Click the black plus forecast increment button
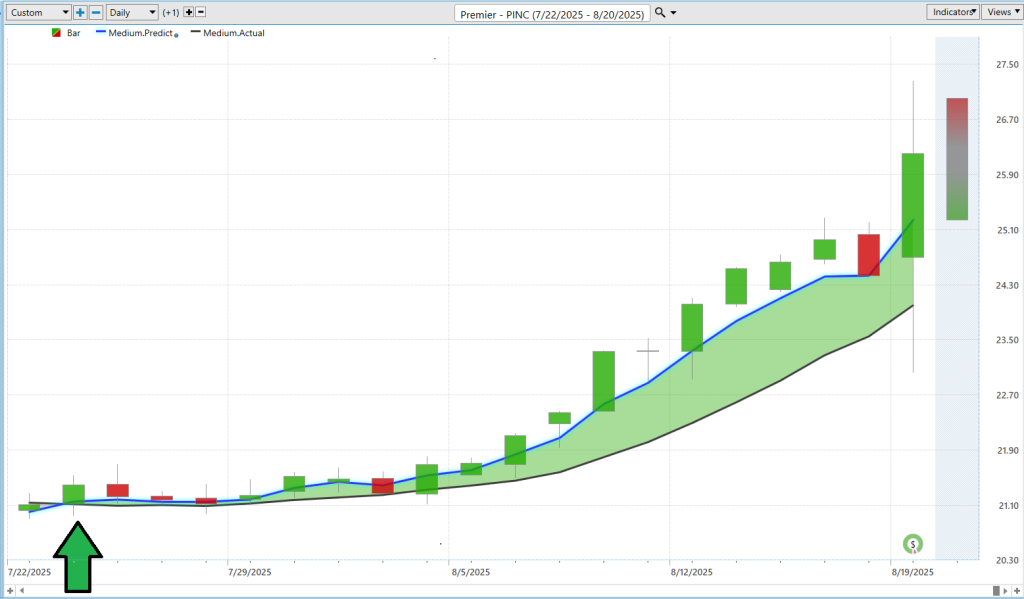Screen dimensions: 1024x599 [188, 12]
